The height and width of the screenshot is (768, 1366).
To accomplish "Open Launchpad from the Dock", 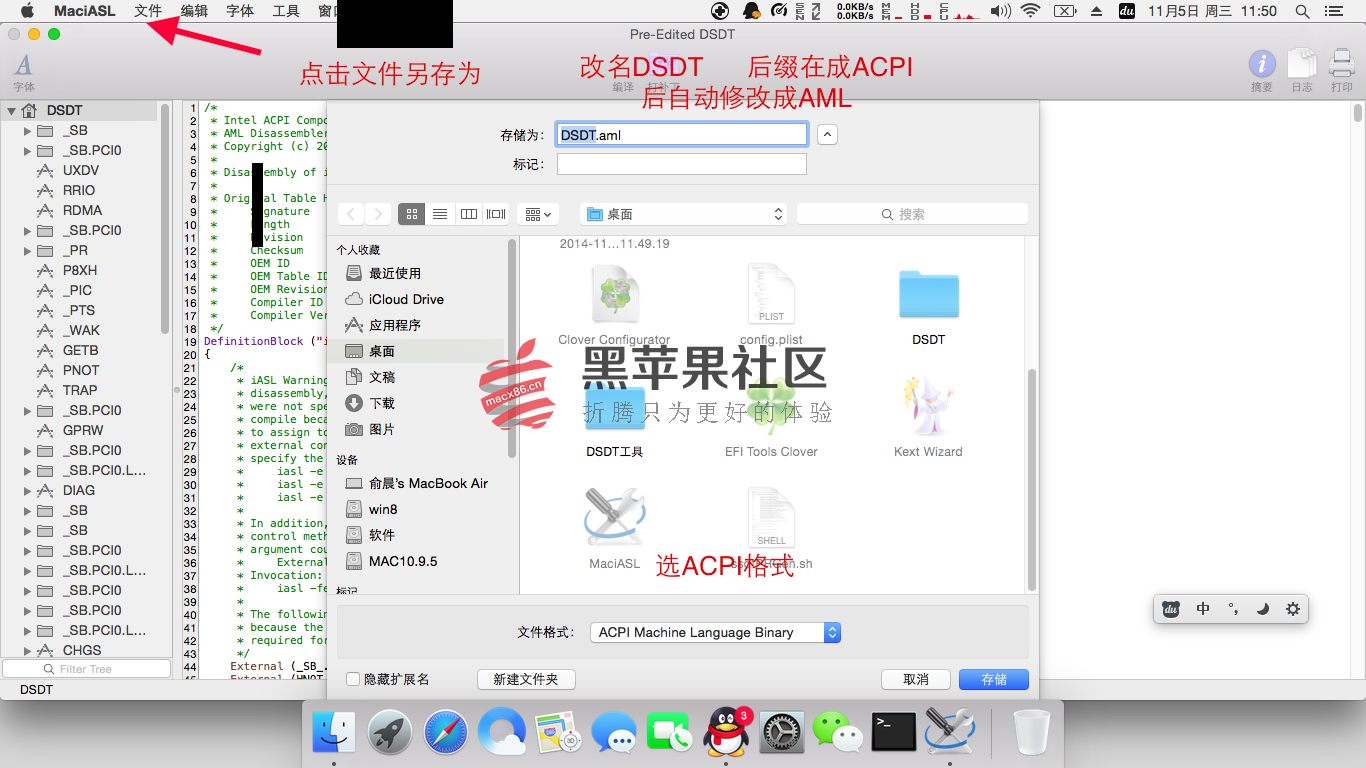I will pyautogui.click(x=390, y=732).
